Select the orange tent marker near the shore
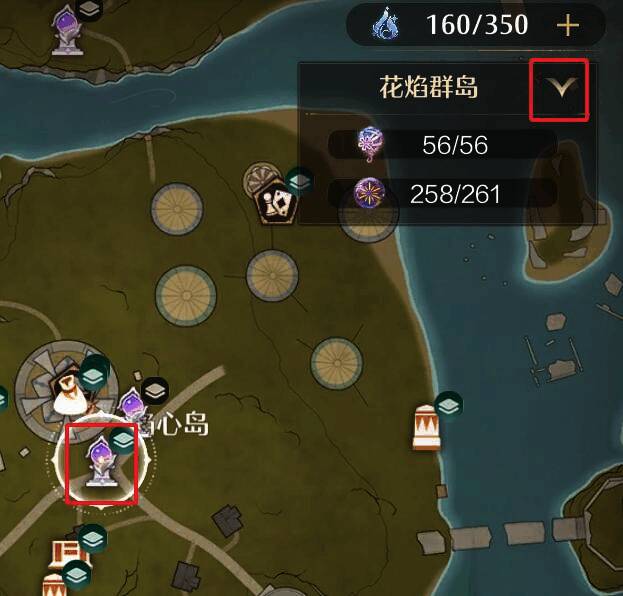Viewport: 623px width, 596px height. click(x=427, y=427)
